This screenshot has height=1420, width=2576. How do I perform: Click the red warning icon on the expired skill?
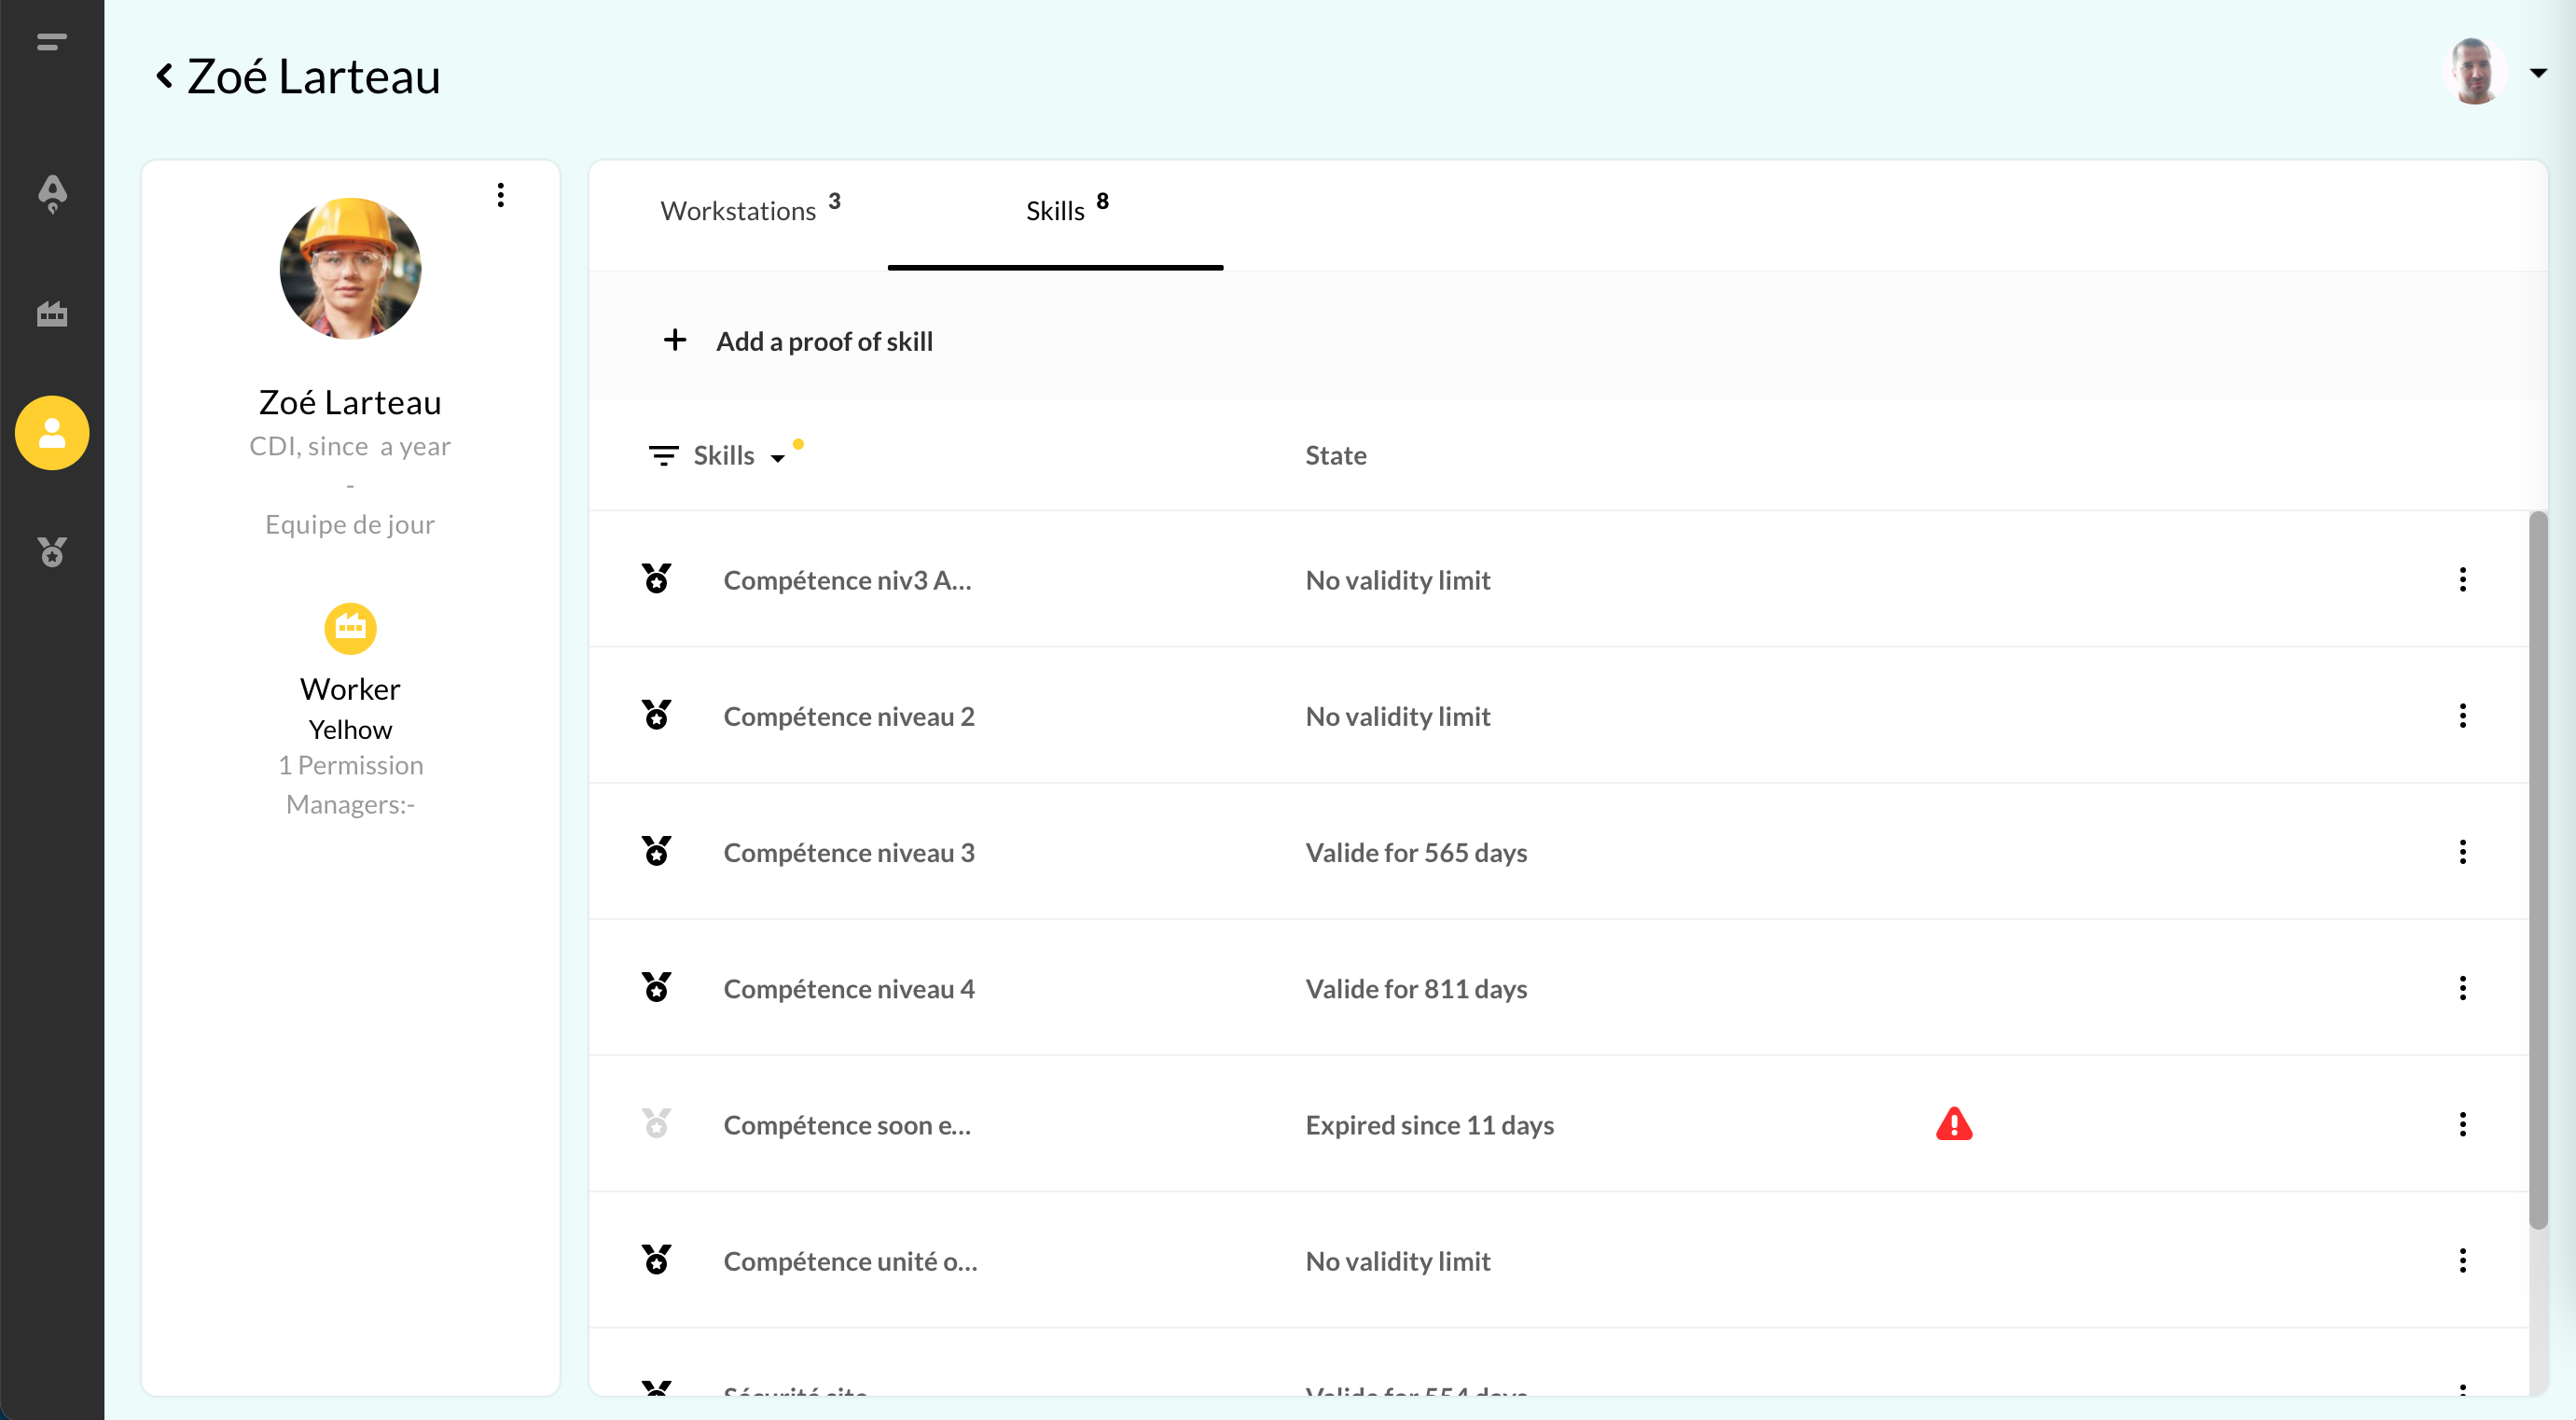click(1954, 1124)
